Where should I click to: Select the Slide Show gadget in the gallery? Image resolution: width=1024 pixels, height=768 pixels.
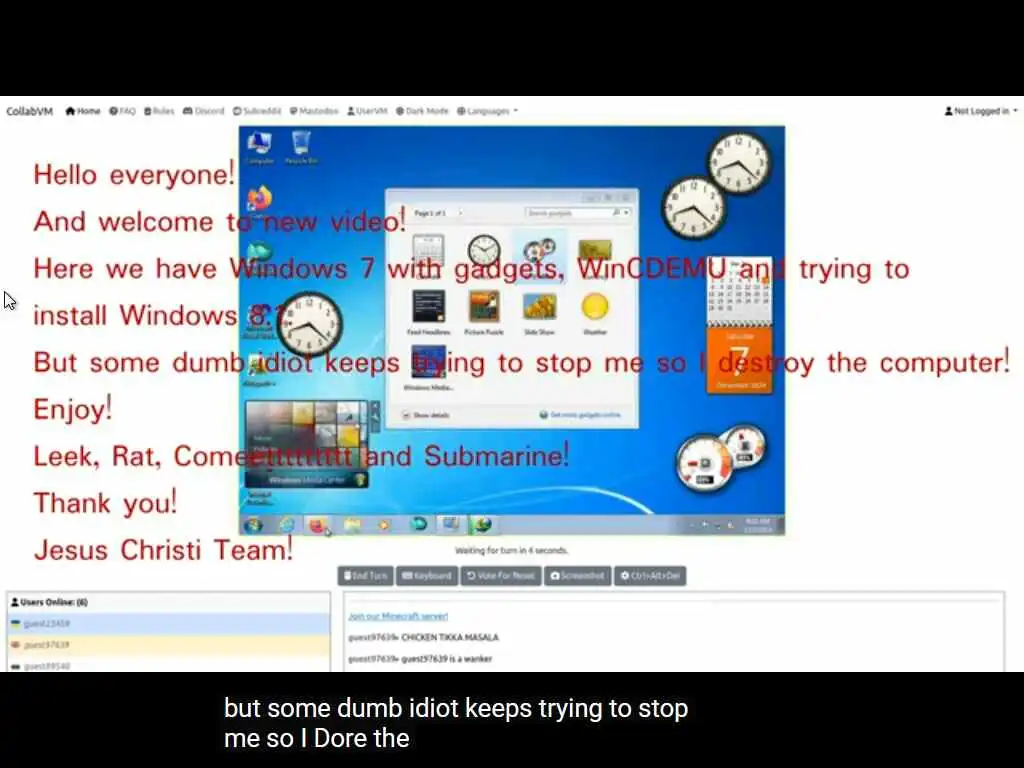tap(539, 313)
